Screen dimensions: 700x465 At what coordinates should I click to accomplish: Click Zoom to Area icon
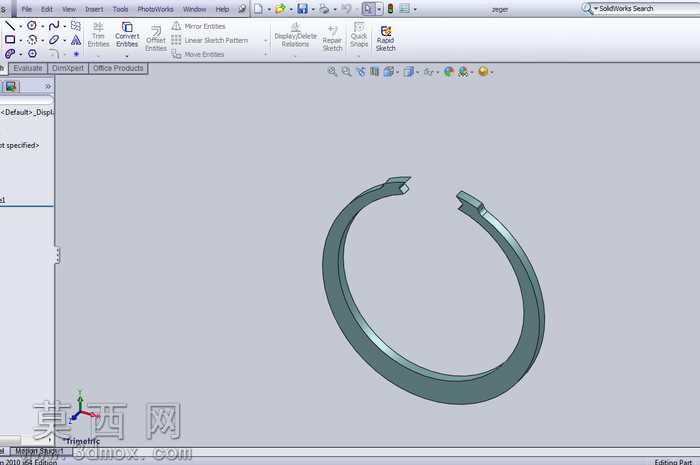coord(346,71)
